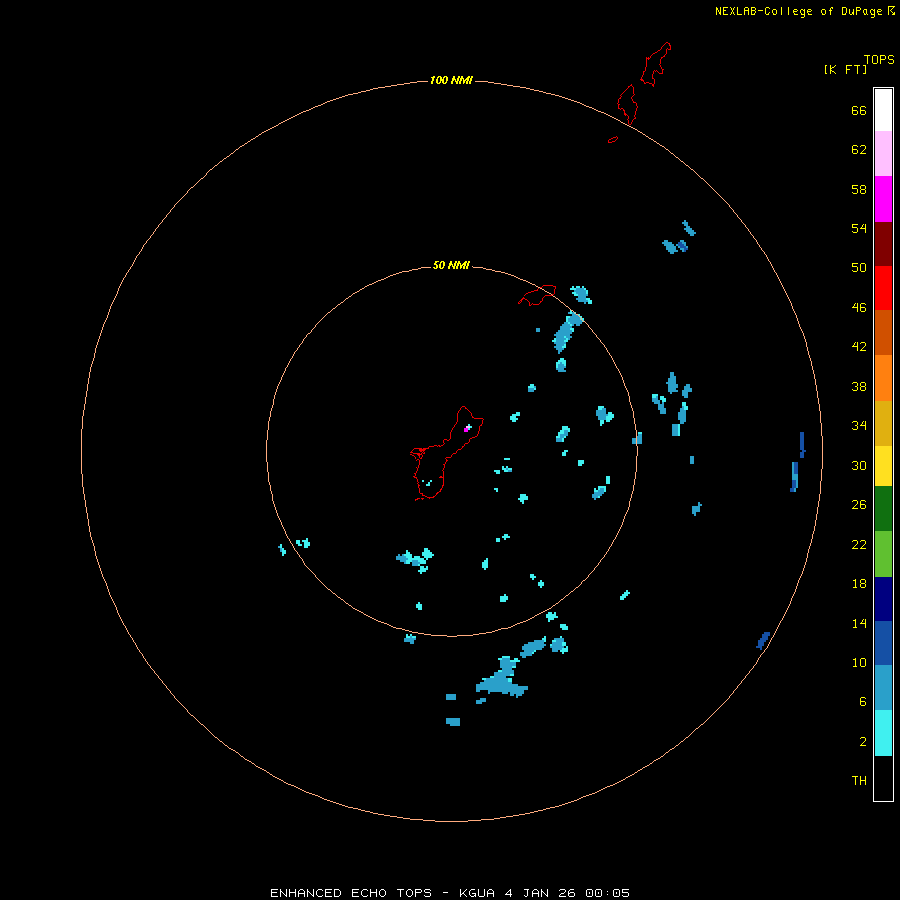900x900 pixels.
Task: Click the black TH threshold swatch
Action: (883, 778)
